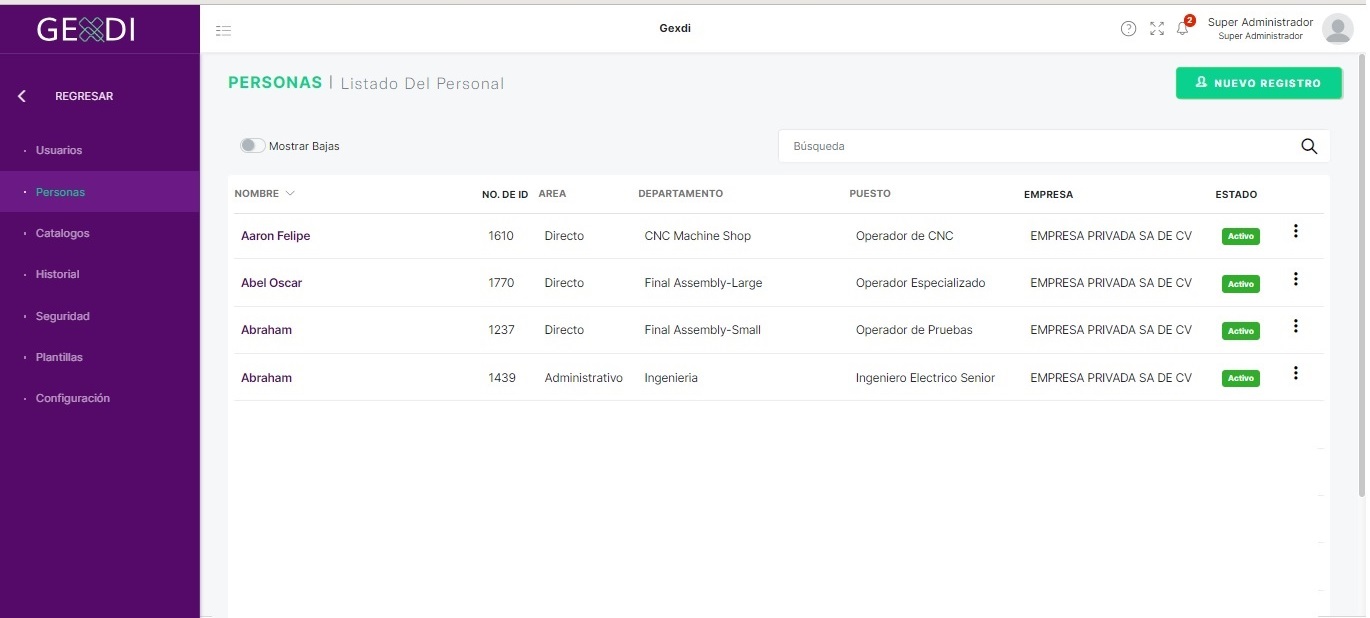Enable the Mostrar Bajas switch
The image size is (1370, 618).
coord(253,146)
